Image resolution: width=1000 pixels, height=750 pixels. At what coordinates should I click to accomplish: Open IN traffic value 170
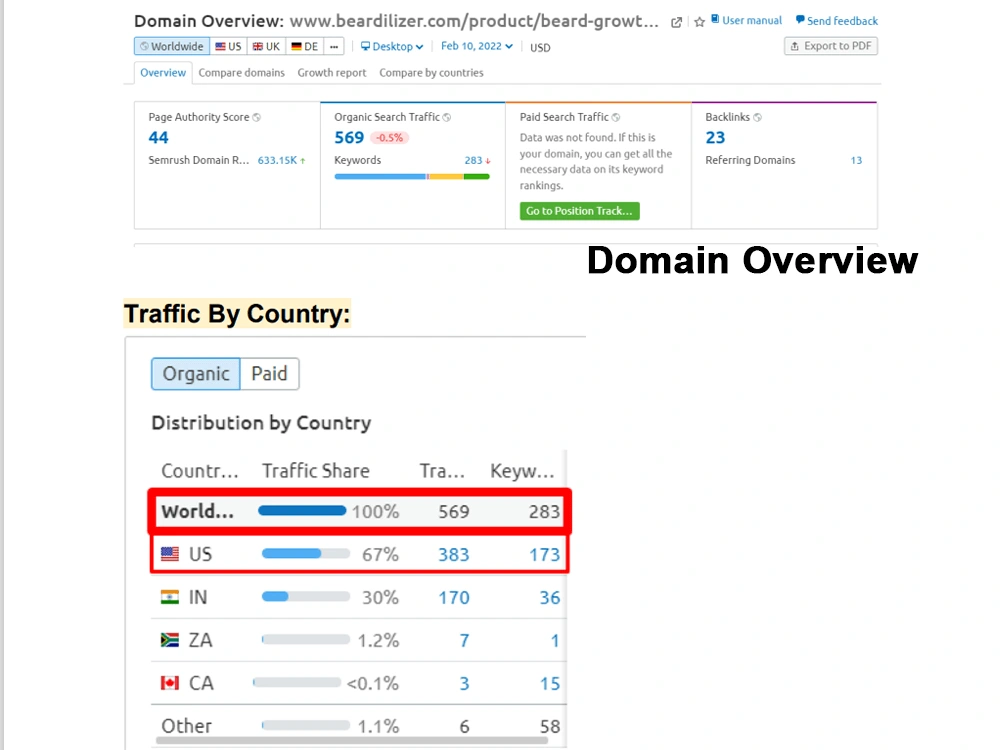[453, 598]
